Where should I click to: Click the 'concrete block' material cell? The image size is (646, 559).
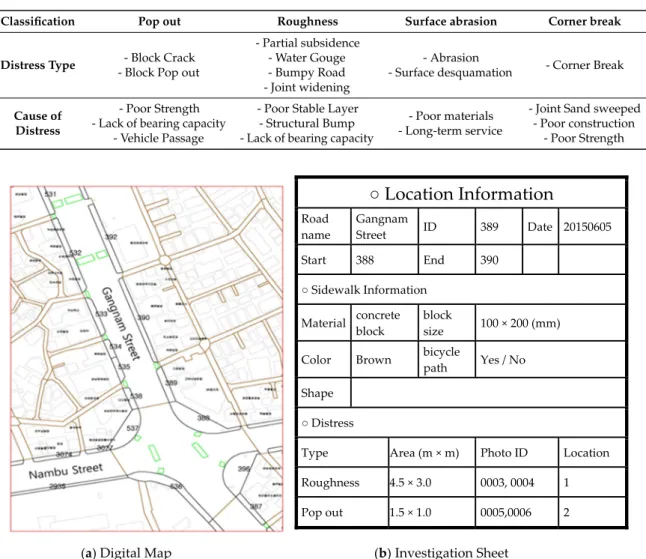tap(384, 323)
